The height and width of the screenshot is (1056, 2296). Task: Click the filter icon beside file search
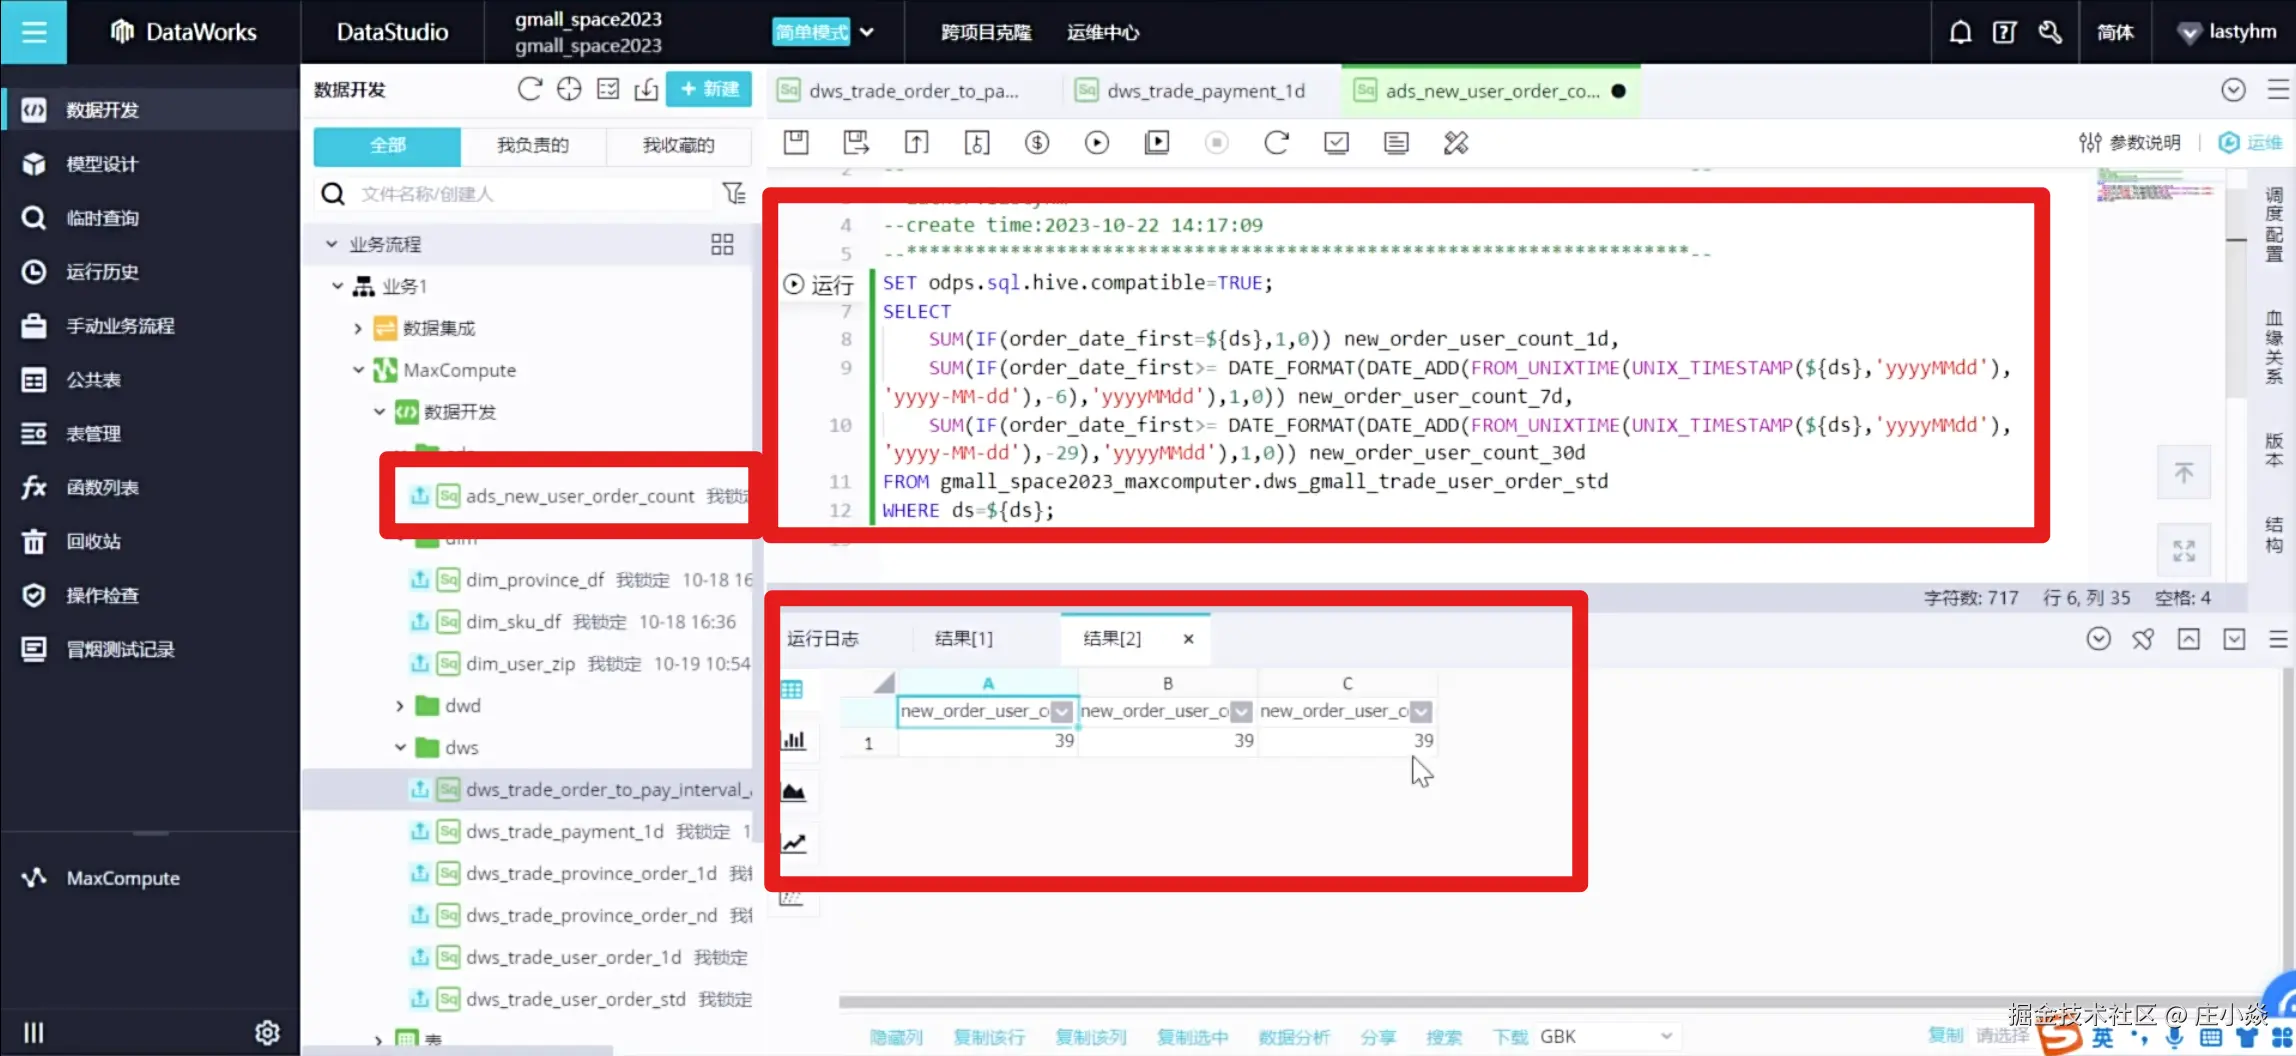[x=734, y=193]
